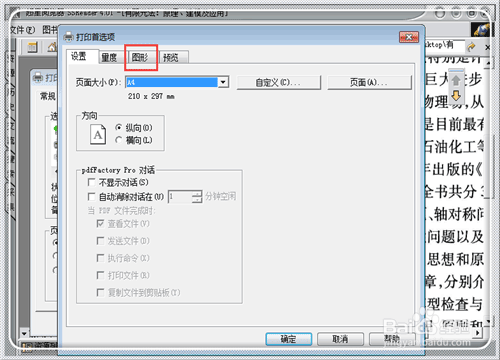Screen dimensions: 500x360
Task: Click the scroll-down arrow at the left panel bottom
Action: click(24, 333)
